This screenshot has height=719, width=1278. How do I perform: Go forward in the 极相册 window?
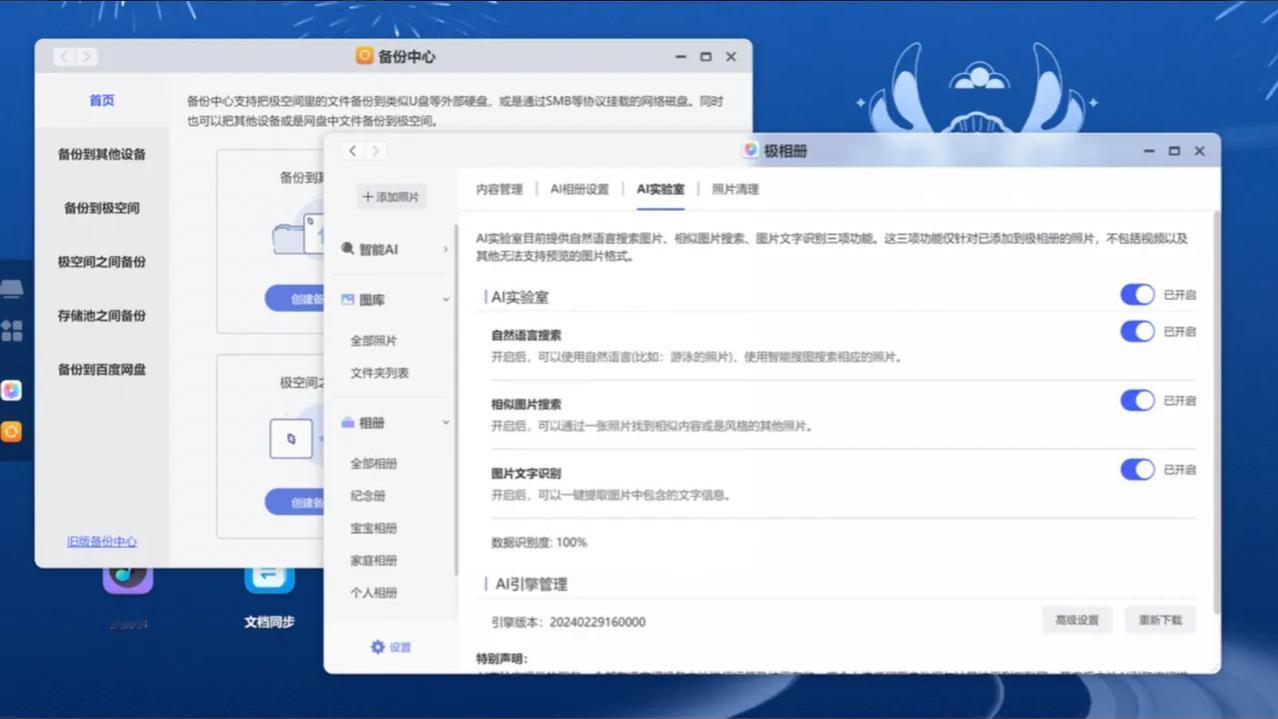(375, 151)
